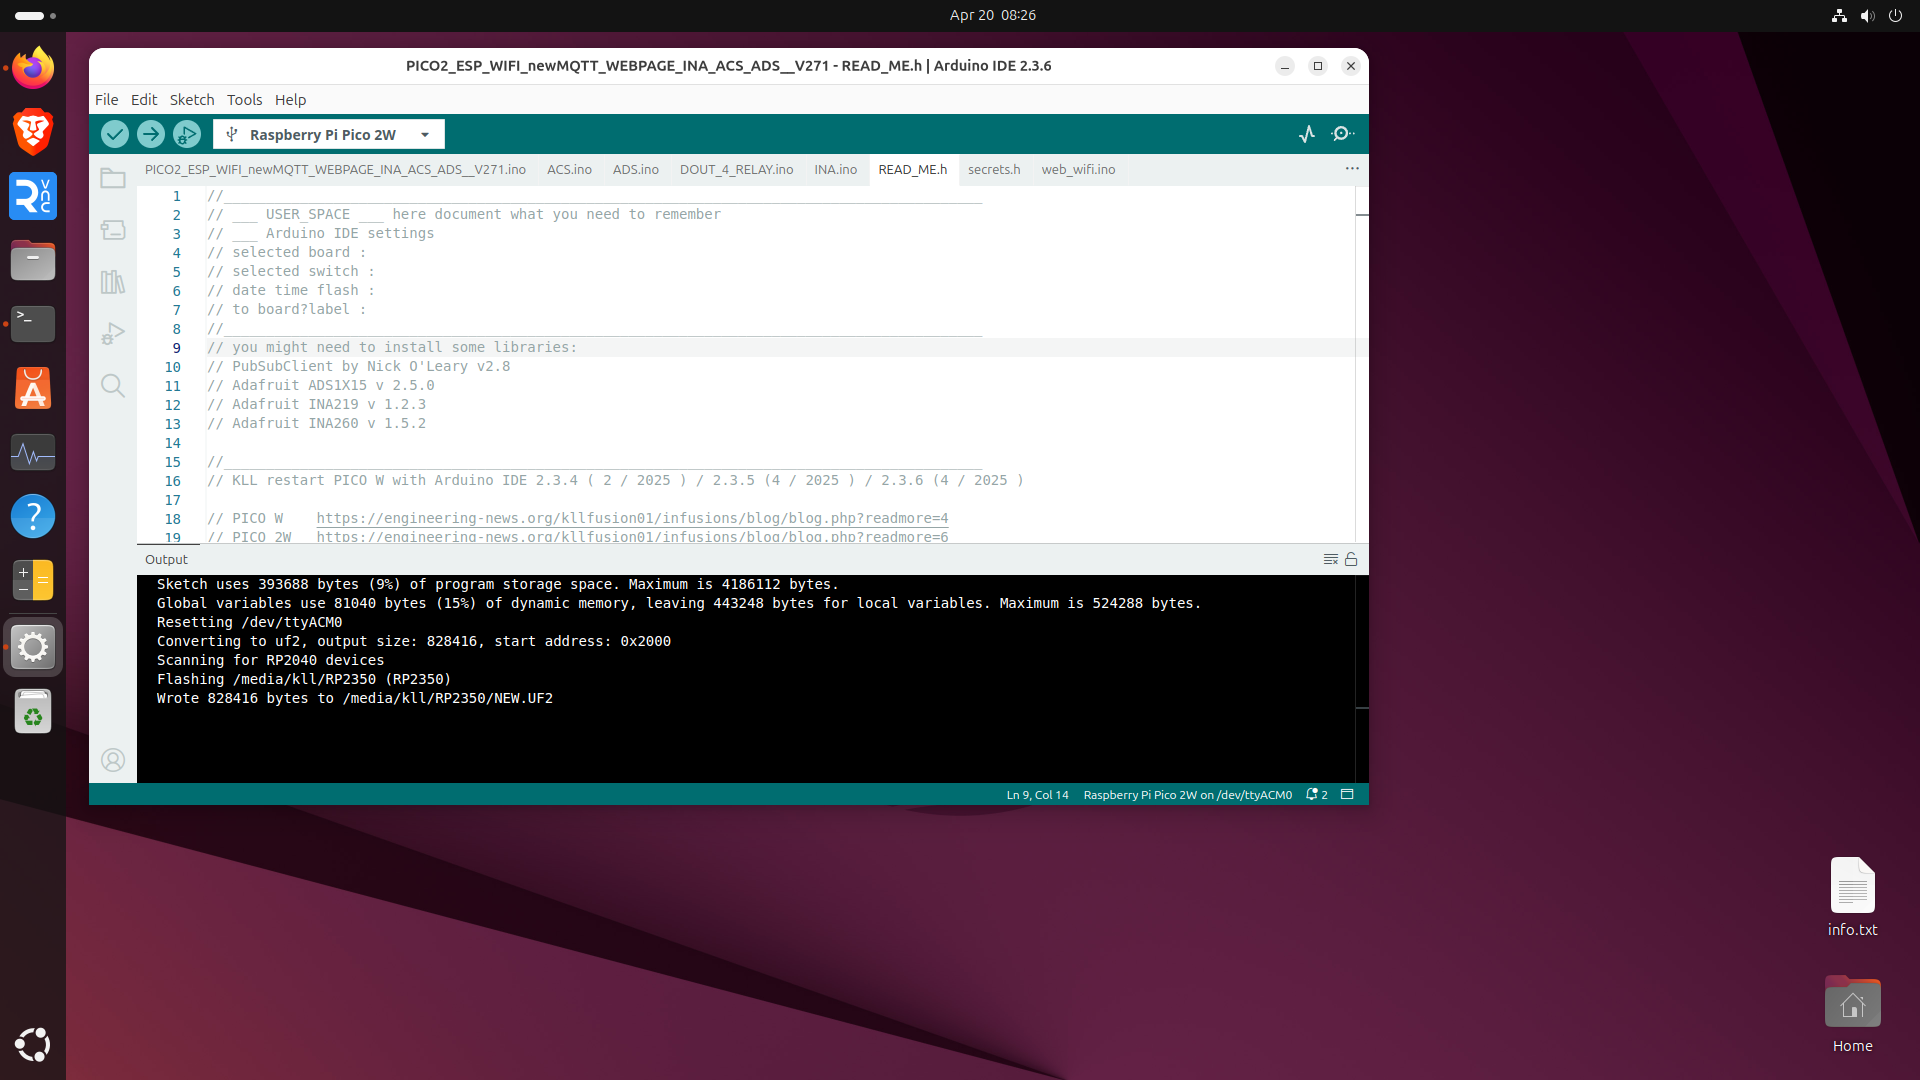Open the clock Apr 20 08:26 menu
1920x1080 pixels.
point(992,15)
